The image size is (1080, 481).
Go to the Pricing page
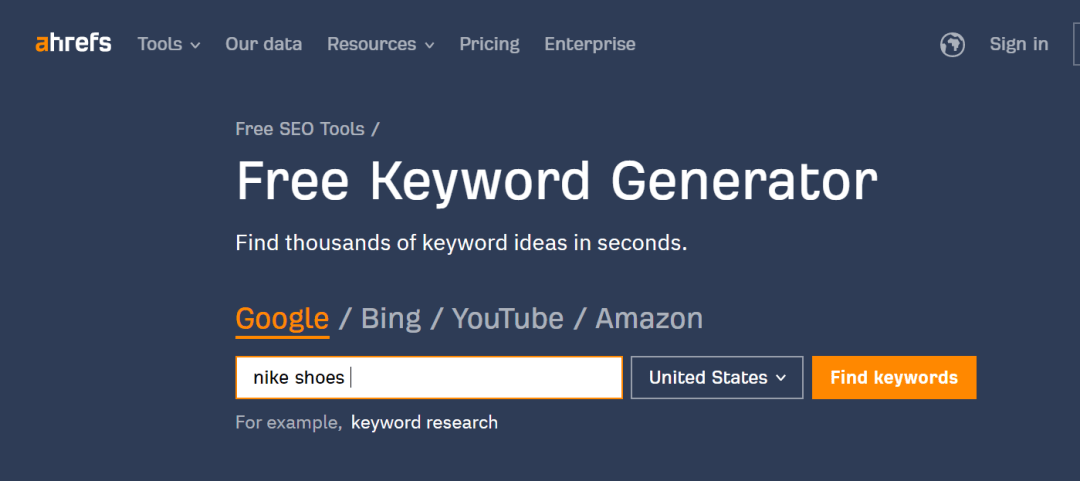490,44
